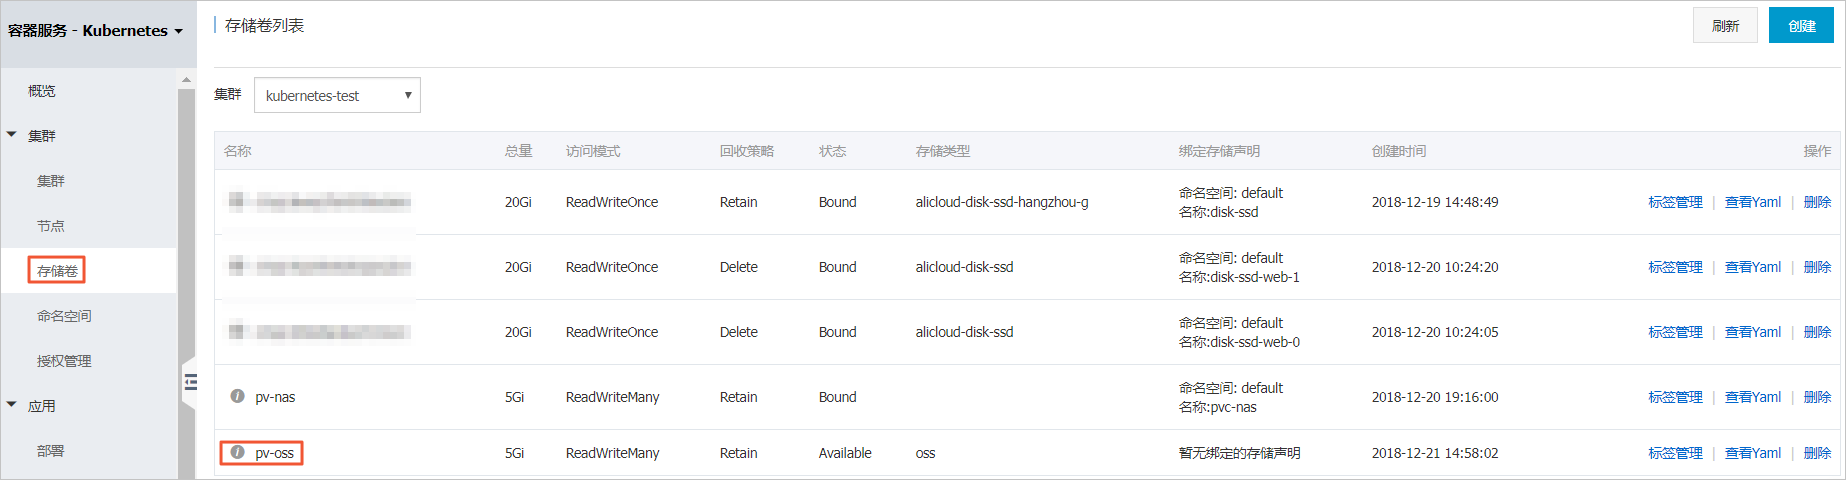The image size is (1846, 480).
Task: Click the pv-nas volume name
Action: [x=275, y=397]
